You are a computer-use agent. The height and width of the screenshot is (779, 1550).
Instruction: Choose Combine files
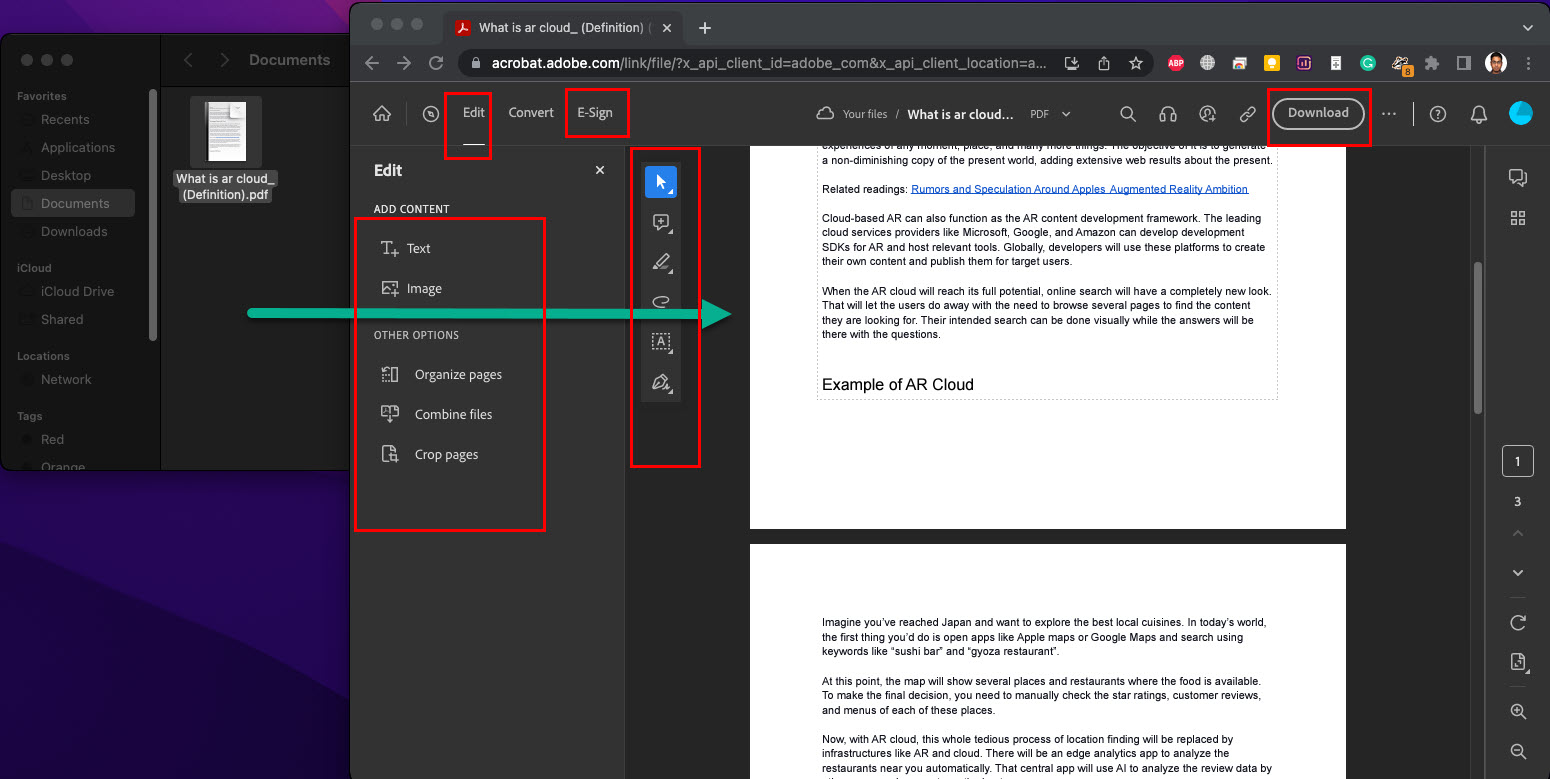(436, 415)
